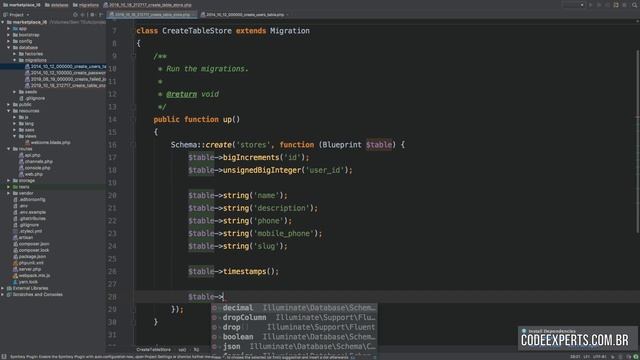Expand the factories folder
The height and width of the screenshot is (360, 640).
pyautogui.click(x=15, y=54)
